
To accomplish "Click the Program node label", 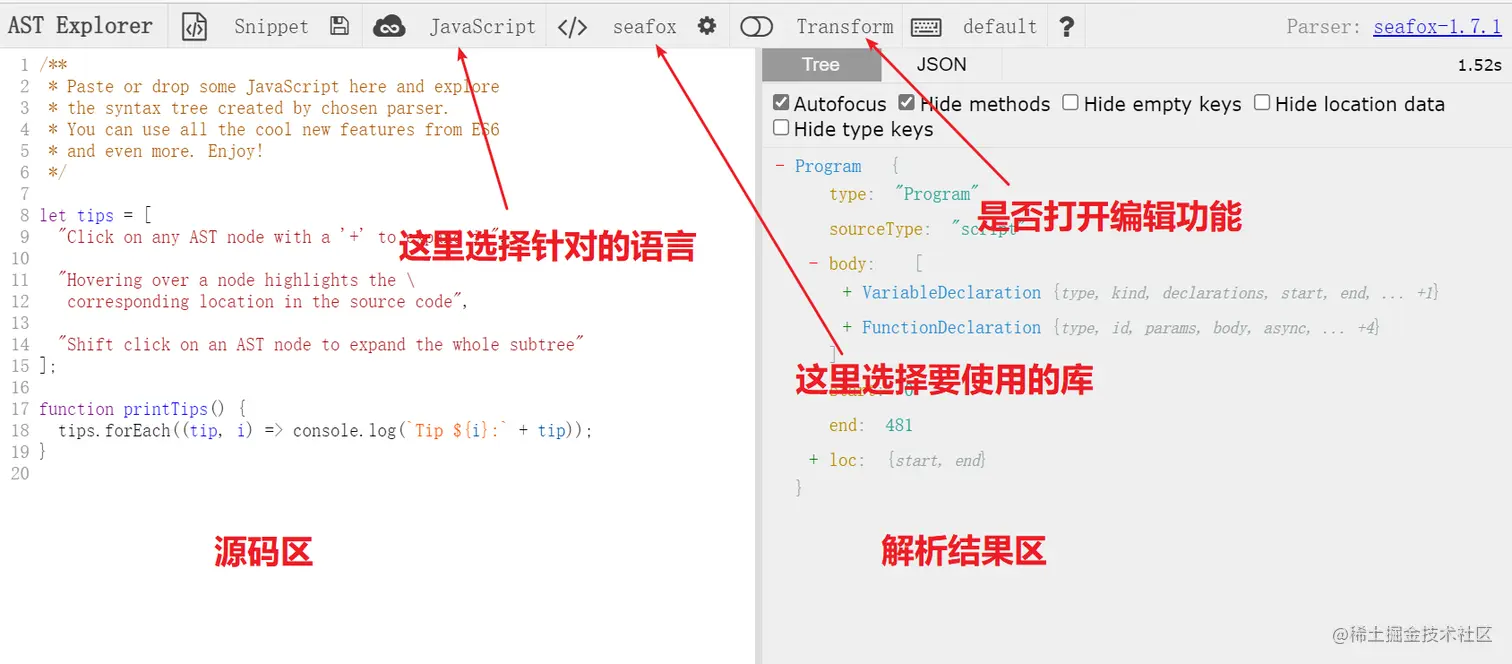I will [x=828, y=166].
